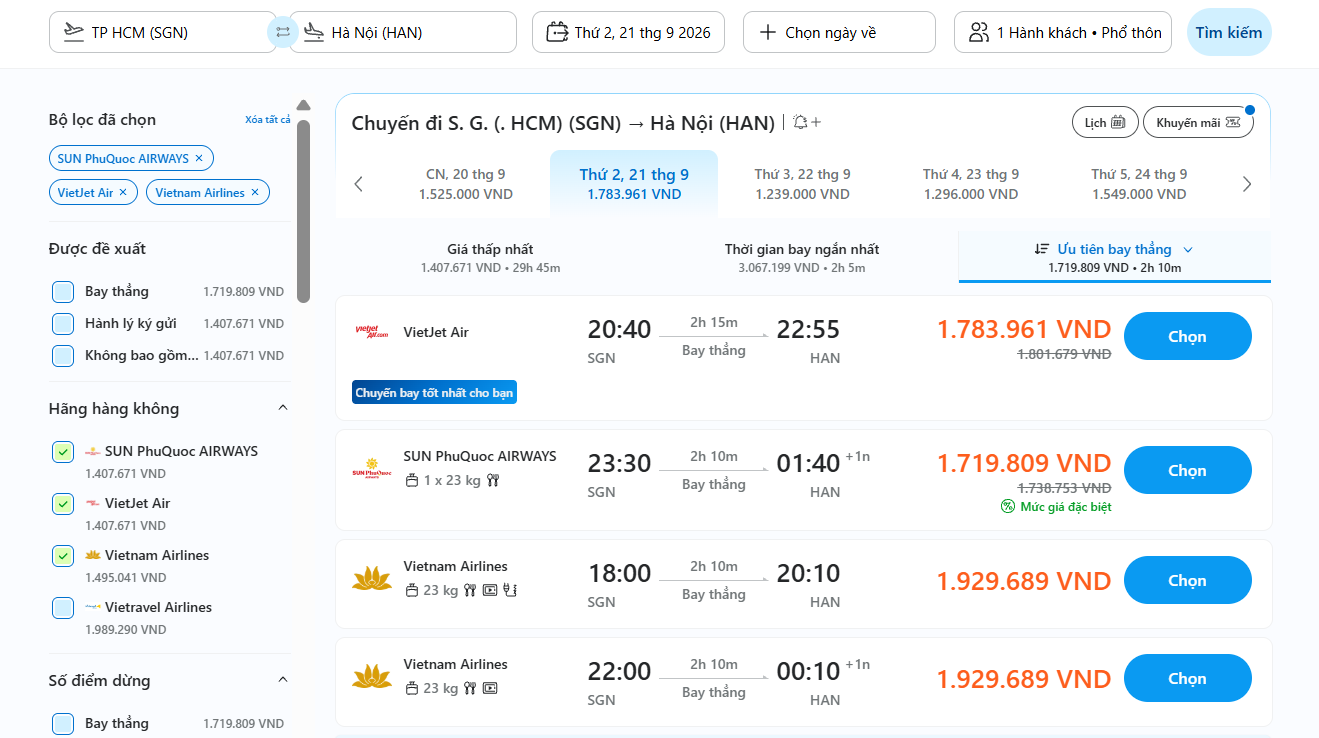Viewport: 1319px width, 738px height.
Task: Click baggage icon on 18:00 Vietnam Airlines flight
Action: [412, 590]
